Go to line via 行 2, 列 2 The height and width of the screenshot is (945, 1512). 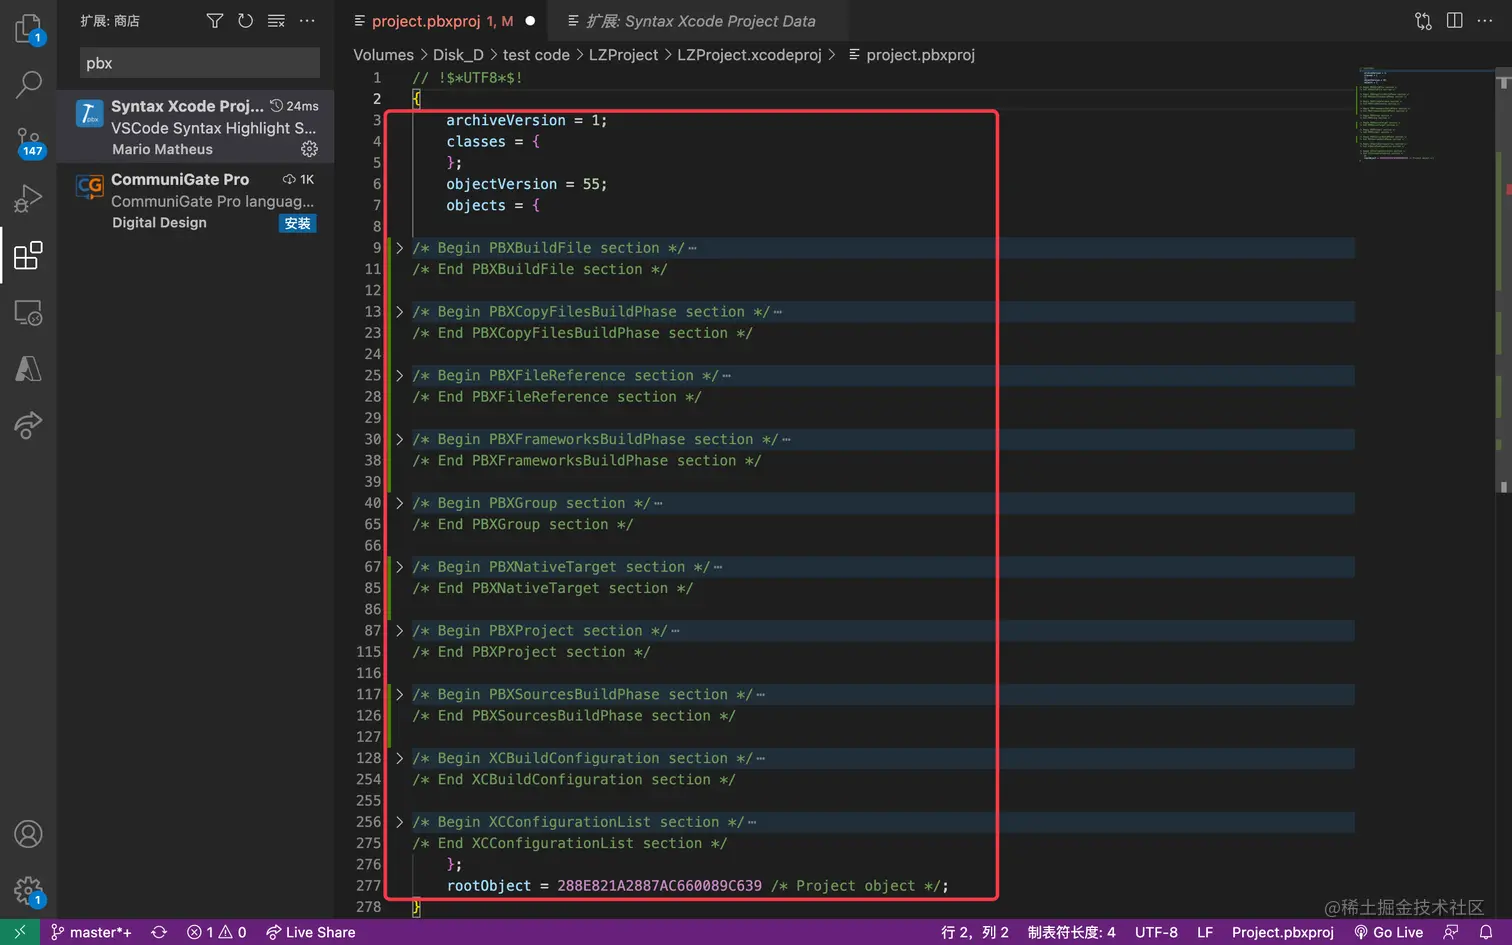click(974, 932)
